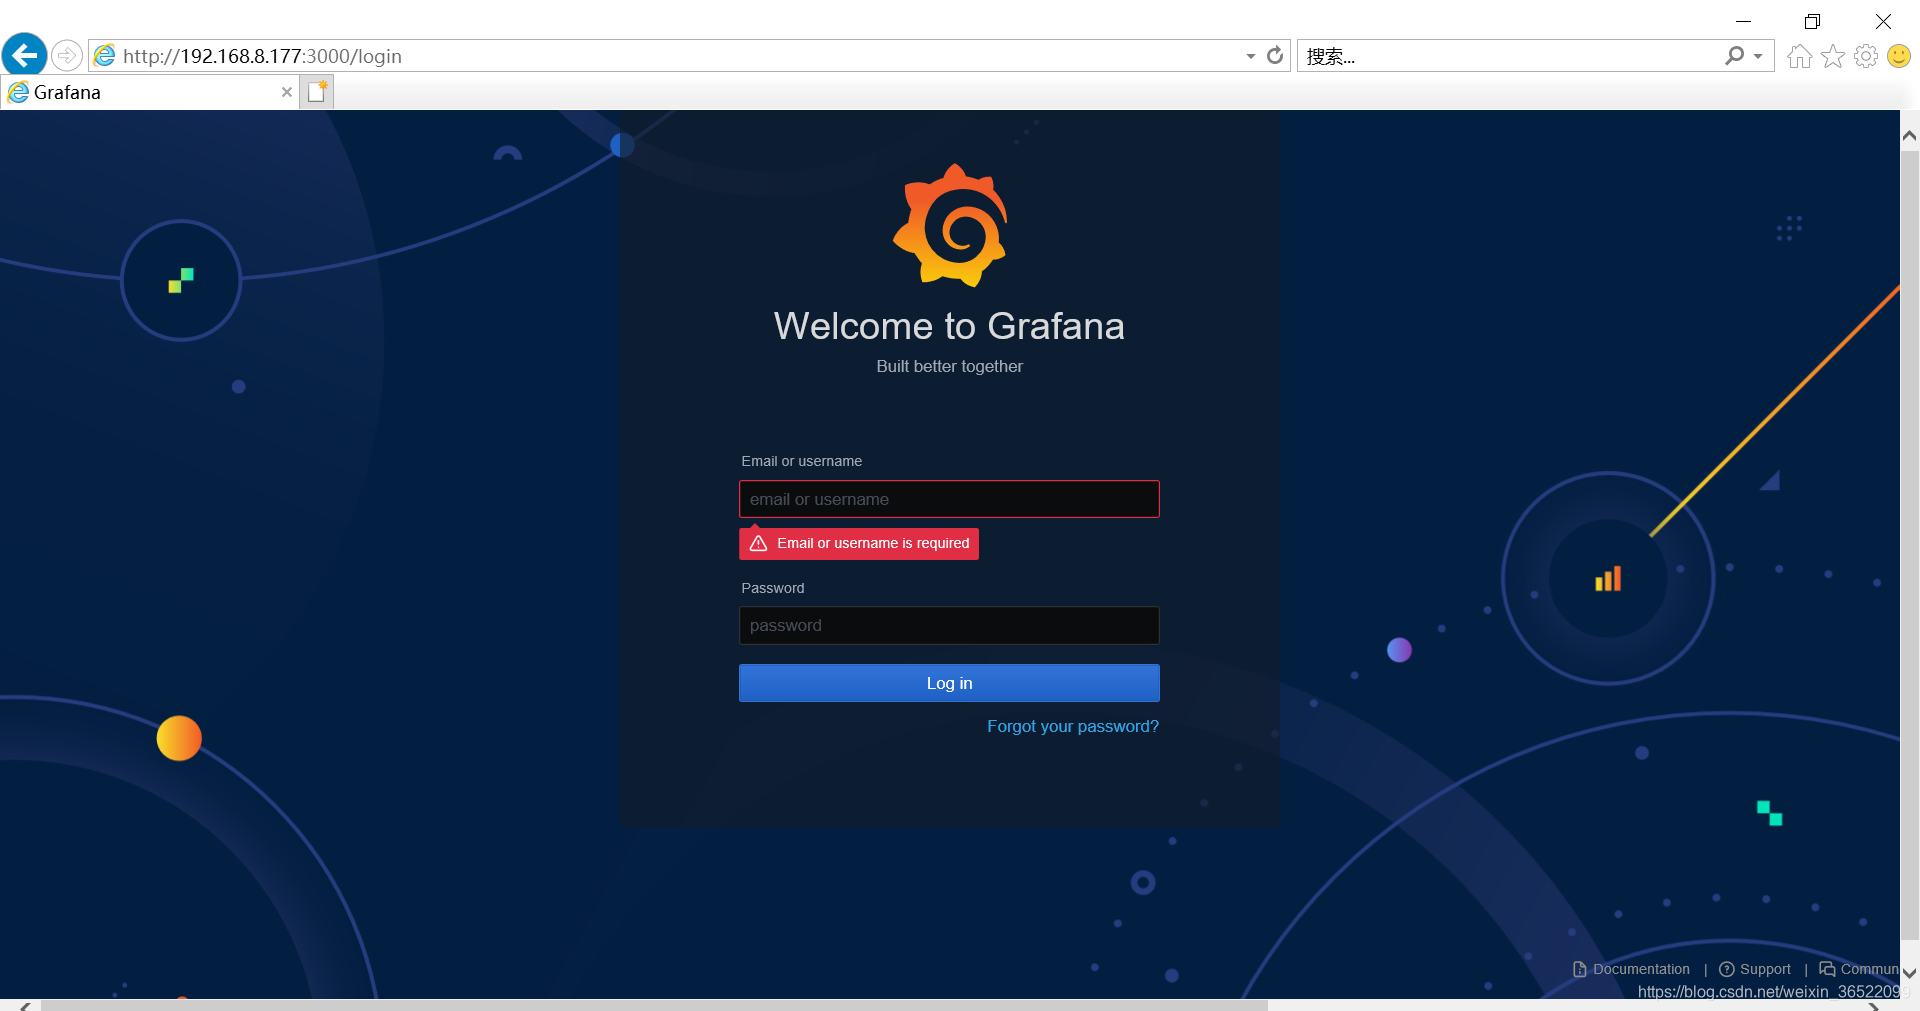1920x1011 pixels.
Task: Click the Support question-mark icon
Action: [1726, 969]
